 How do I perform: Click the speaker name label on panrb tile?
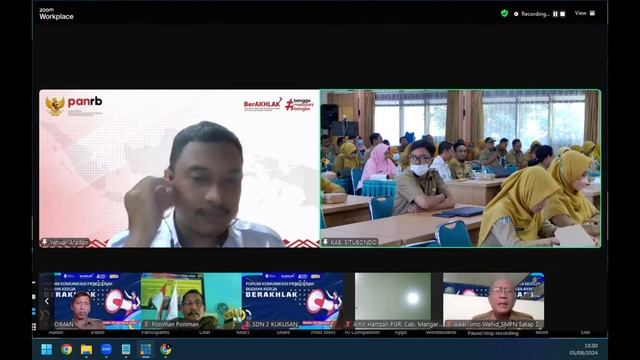(x=65, y=242)
